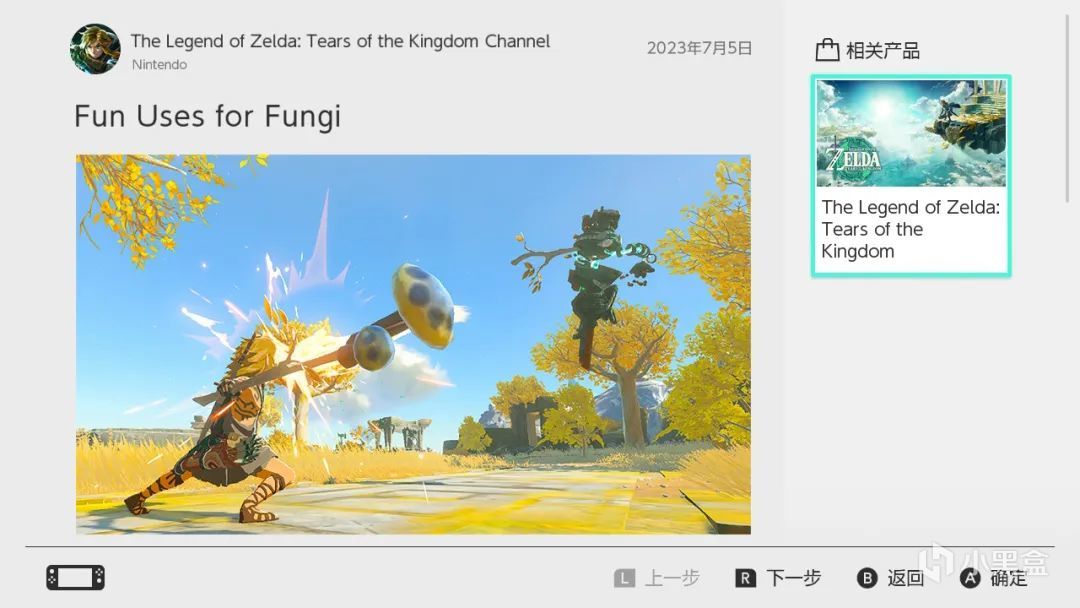Open Tears of the Kingdom product card
1080x608 pixels.
coord(911,176)
